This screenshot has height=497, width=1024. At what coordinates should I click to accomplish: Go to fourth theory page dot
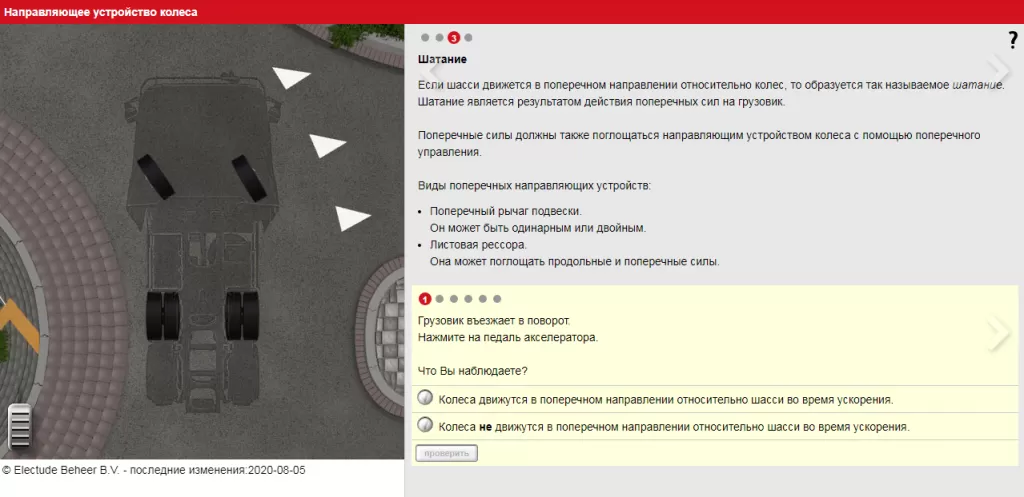(468, 38)
